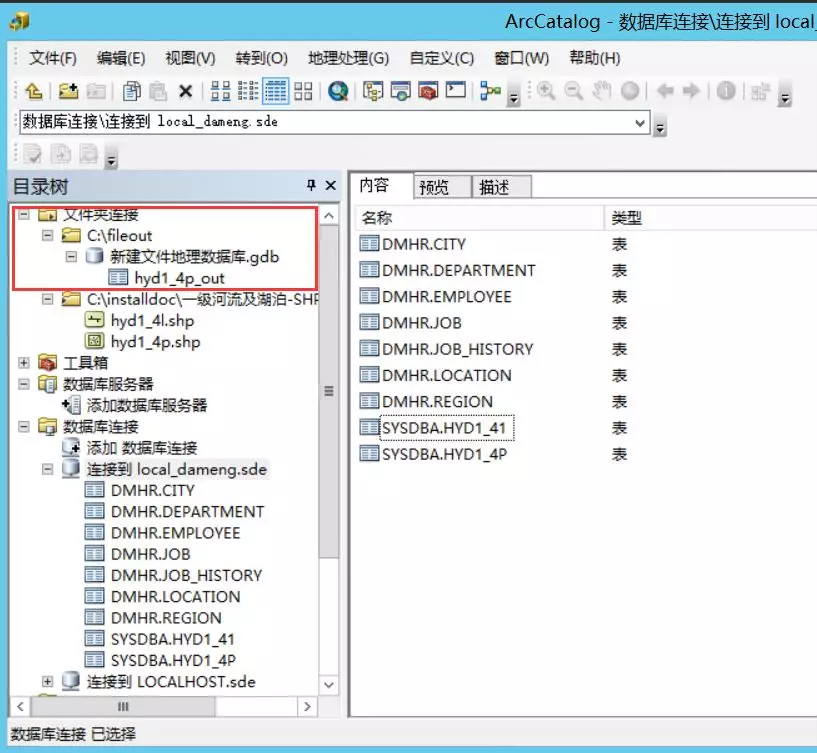The width and height of the screenshot is (817, 753).
Task: Select Zoom In tool on Geography toolbar
Action: (x=546, y=91)
